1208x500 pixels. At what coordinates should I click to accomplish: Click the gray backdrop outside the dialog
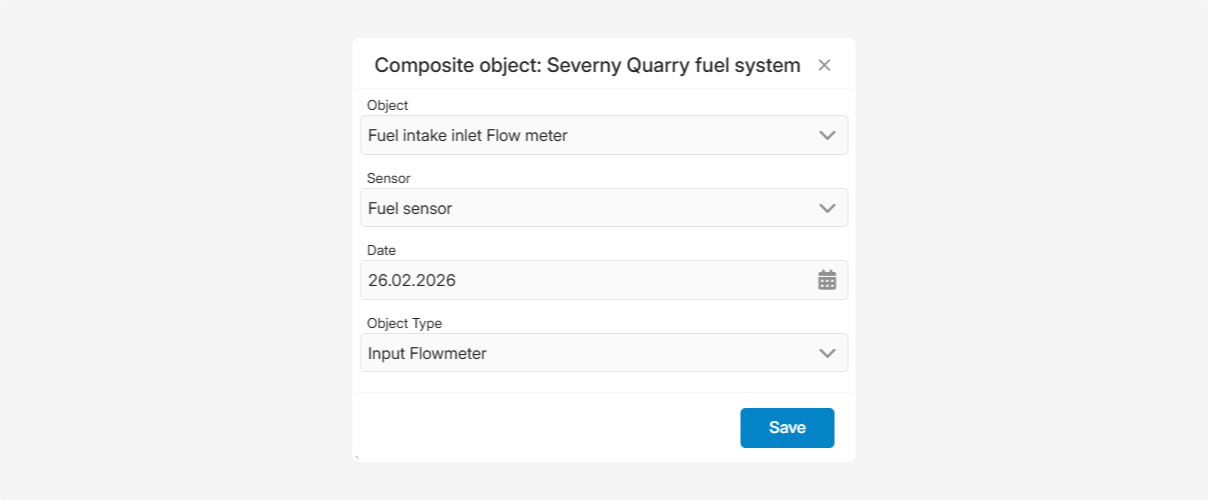click(x=170, y=250)
